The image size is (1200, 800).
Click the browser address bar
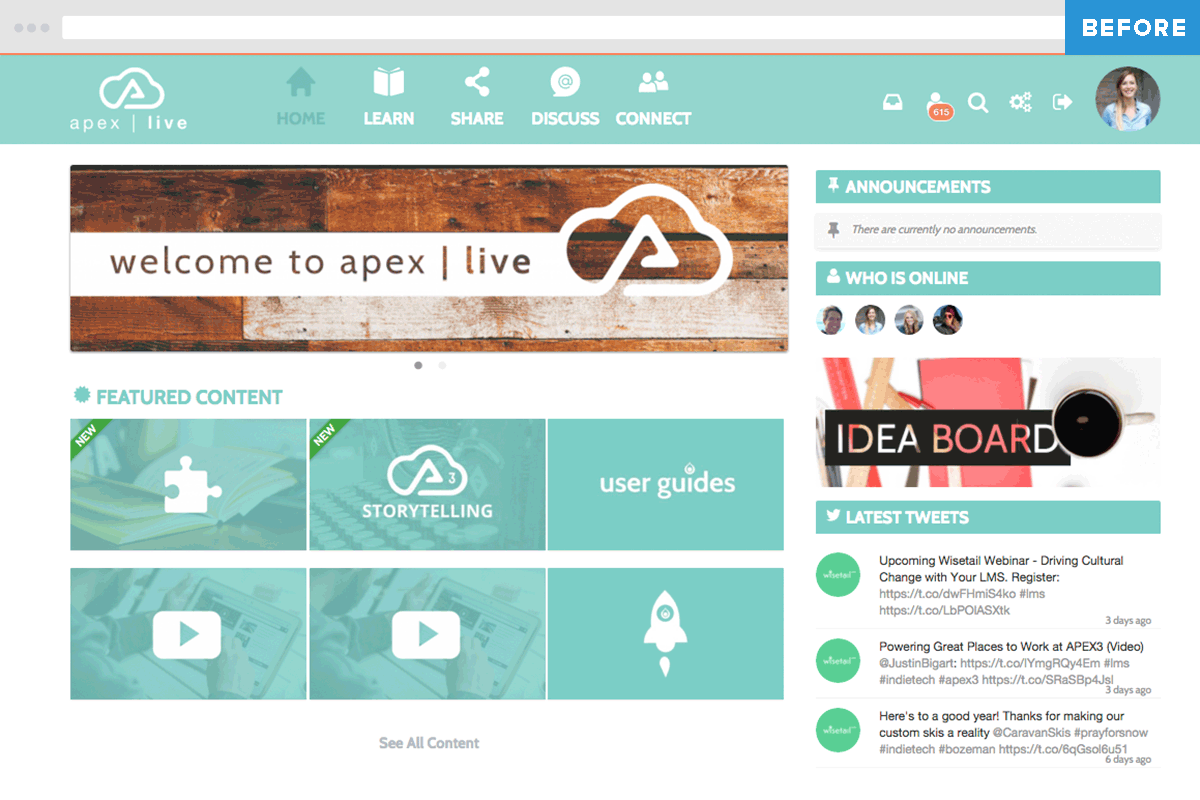coord(562,27)
